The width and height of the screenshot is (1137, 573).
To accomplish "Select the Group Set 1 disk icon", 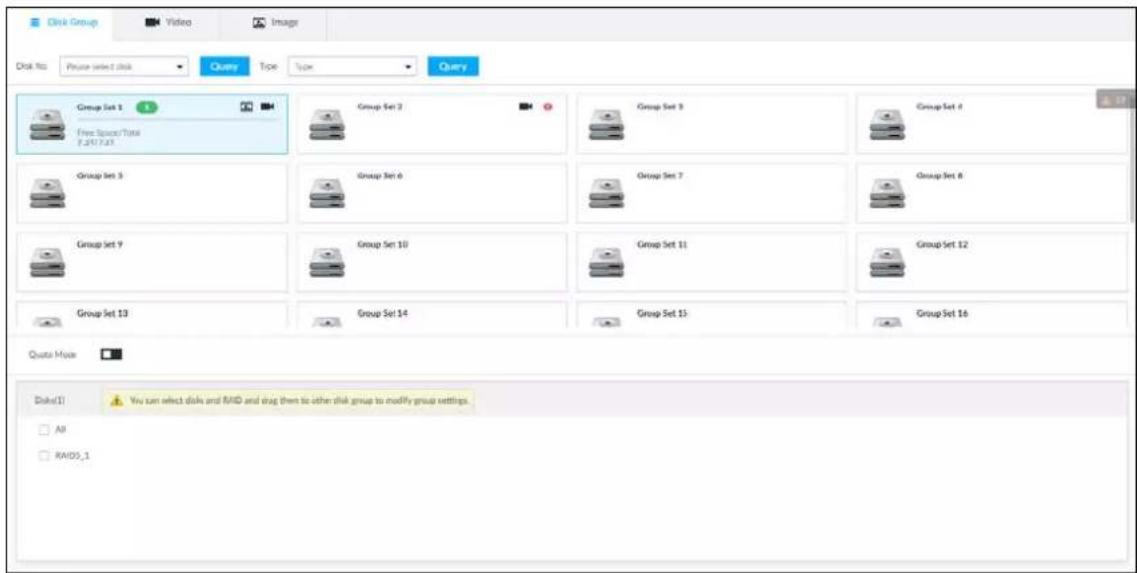I will point(47,124).
